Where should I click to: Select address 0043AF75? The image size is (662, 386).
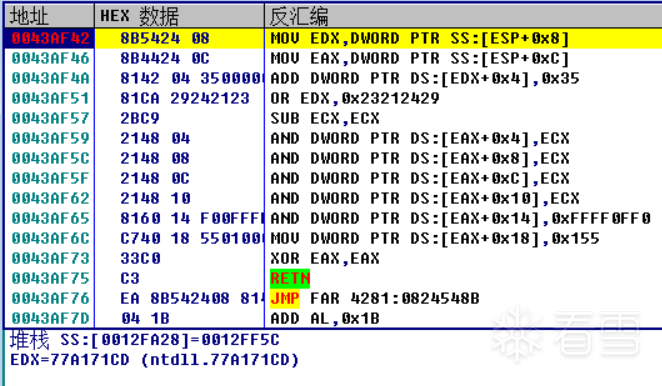(x=50, y=278)
